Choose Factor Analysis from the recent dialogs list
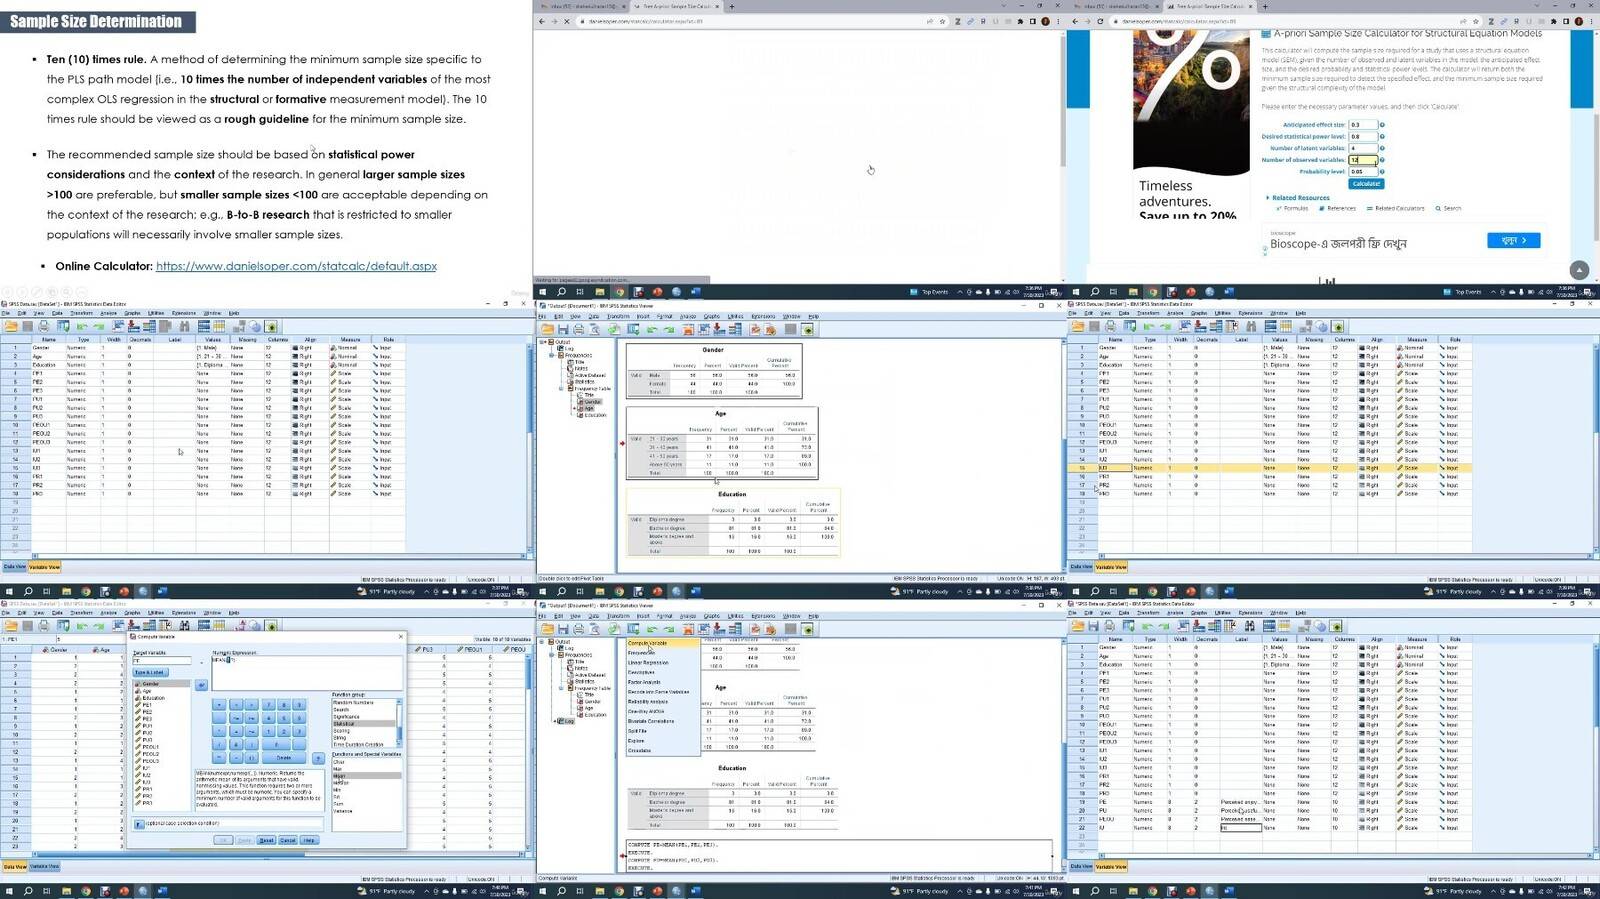Screen dimensions: 1600x899 [661, 682]
